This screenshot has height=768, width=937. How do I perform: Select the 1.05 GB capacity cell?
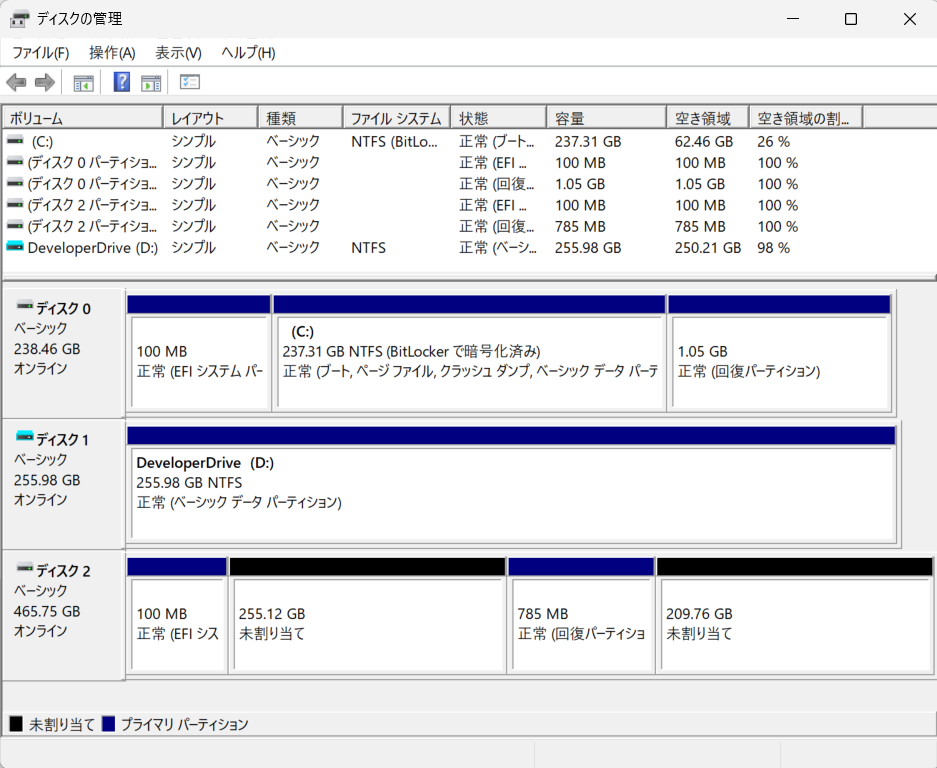580,184
